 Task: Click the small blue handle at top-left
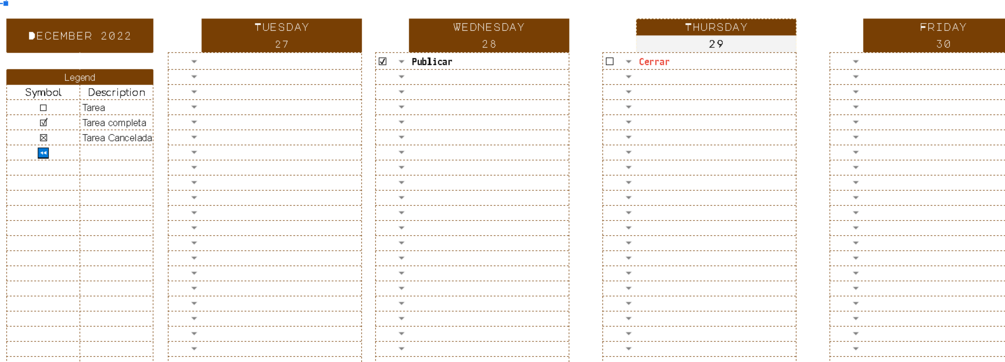click(x=5, y=3)
